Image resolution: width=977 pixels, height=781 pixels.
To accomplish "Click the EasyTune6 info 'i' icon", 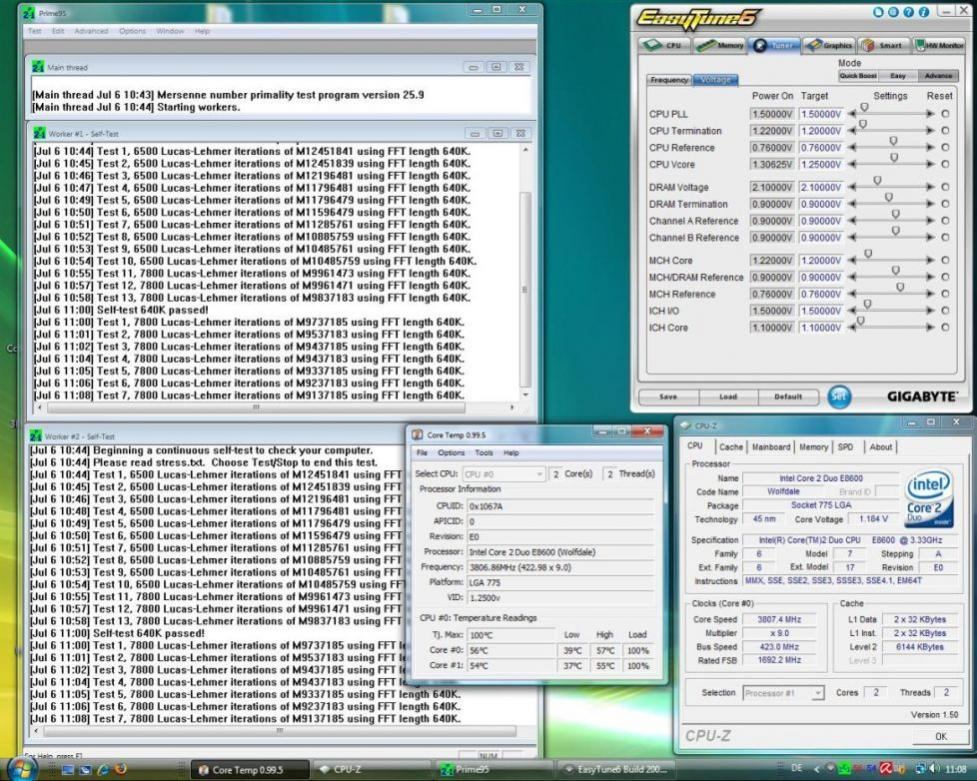I will coord(924,12).
